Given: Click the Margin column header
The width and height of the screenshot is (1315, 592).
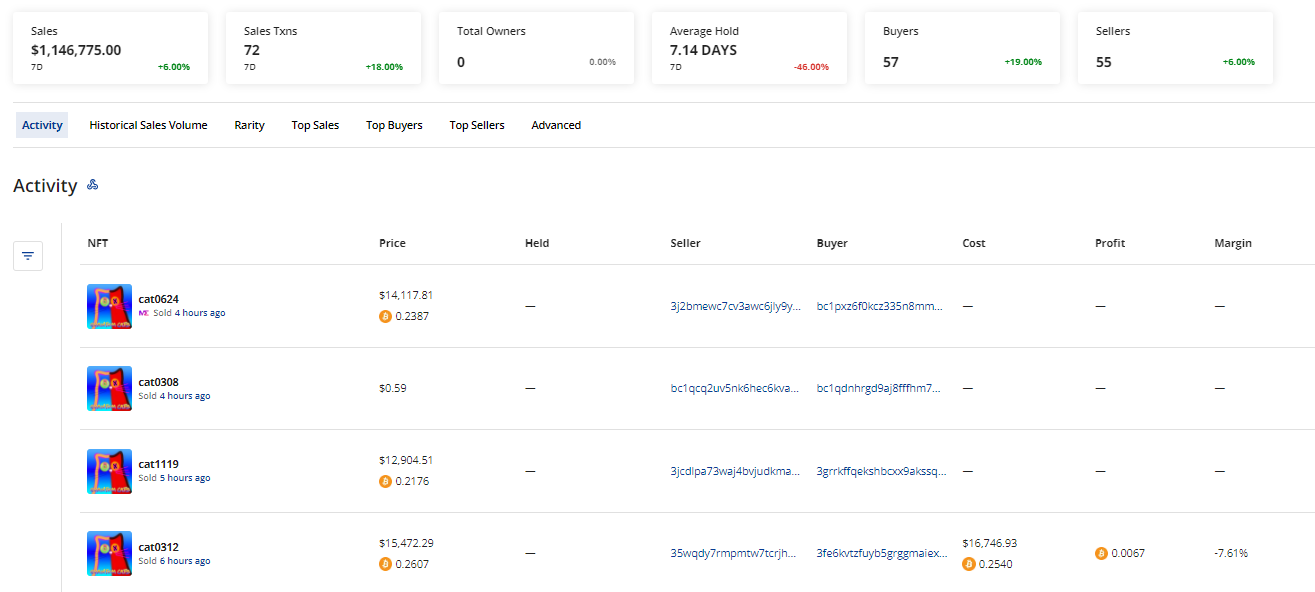Looking at the screenshot, I should pos(1233,243).
